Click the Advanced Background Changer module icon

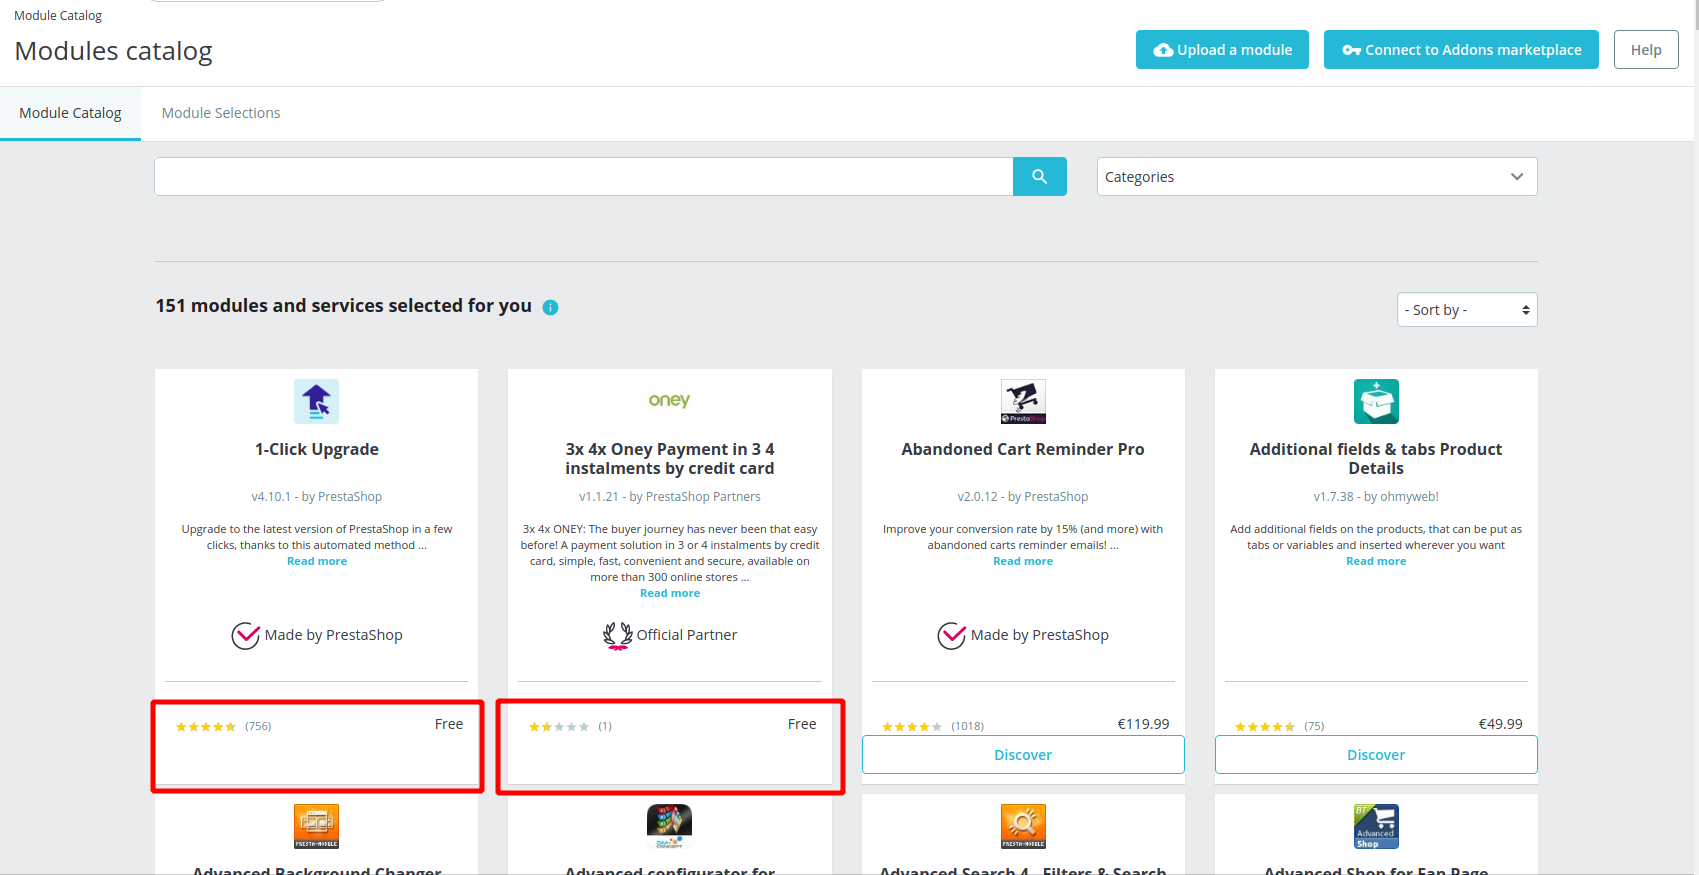tap(316, 826)
